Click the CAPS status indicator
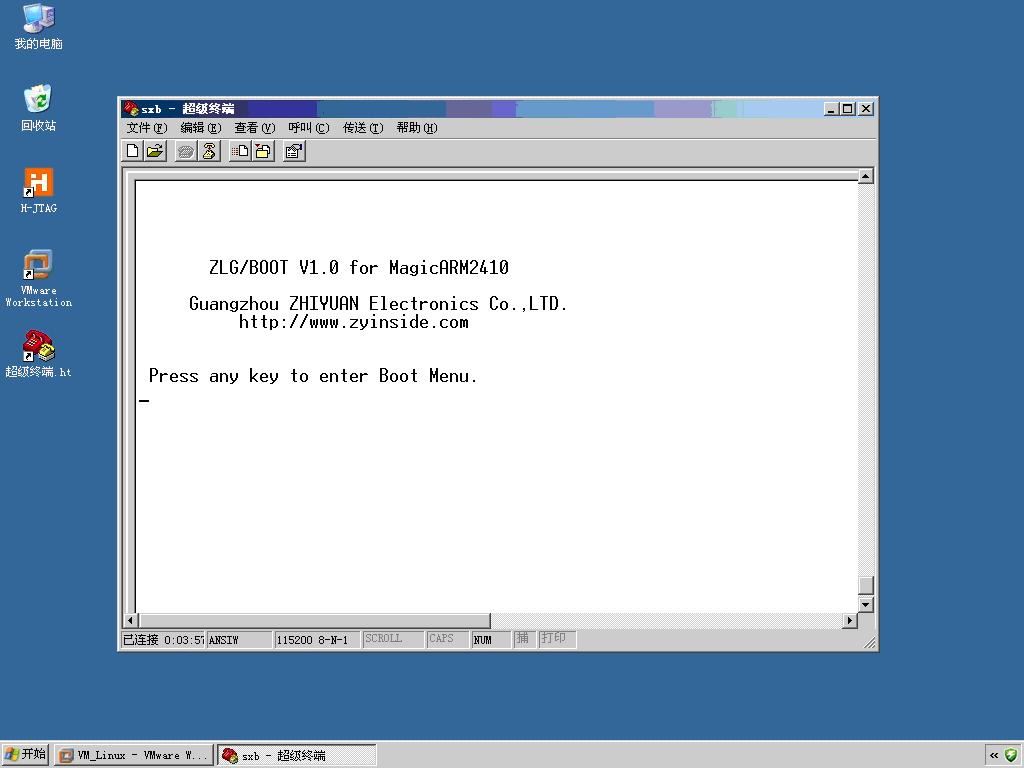Image resolution: width=1024 pixels, height=768 pixels. pyautogui.click(x=447, y=639)
